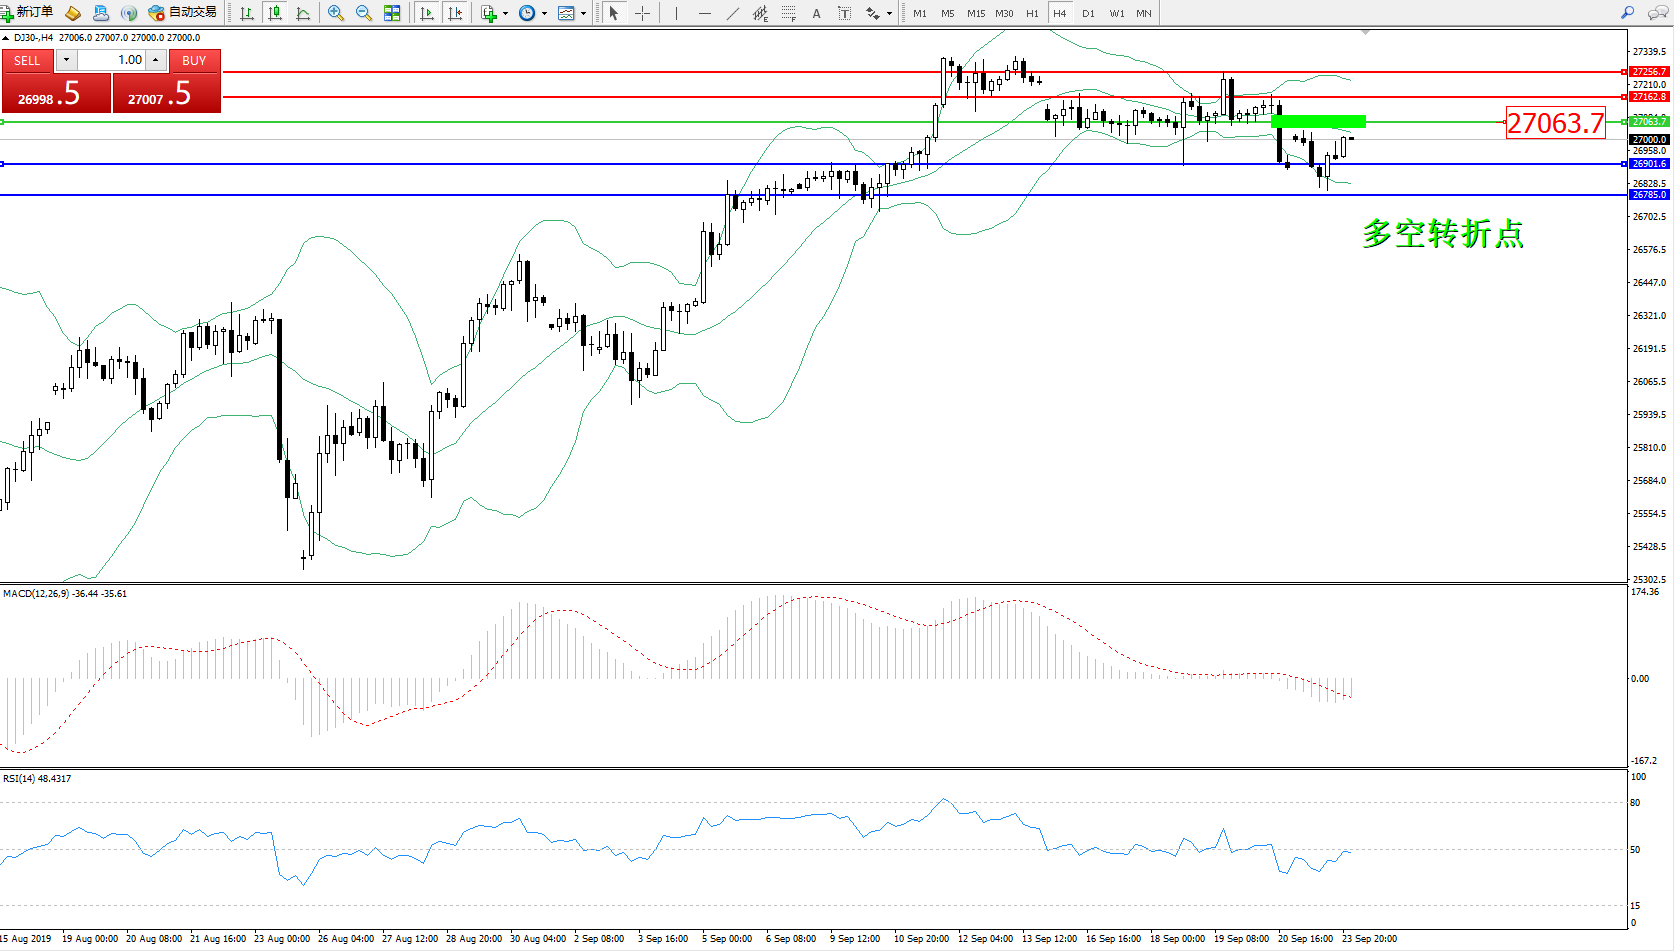Image resolution: width=1674 pixels, height=952 pixels.
Task: Select the M15 timeframe
Action: [975, 13]
